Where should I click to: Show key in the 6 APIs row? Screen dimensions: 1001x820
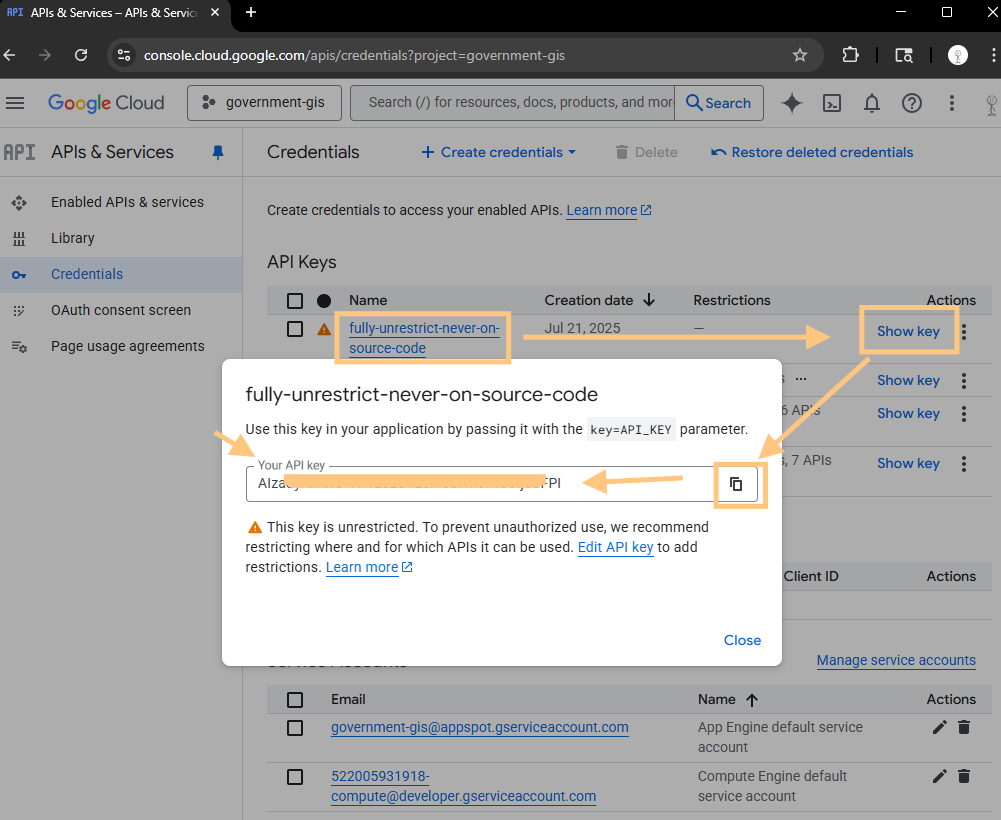pyautogui.click(x=908, y=414)
